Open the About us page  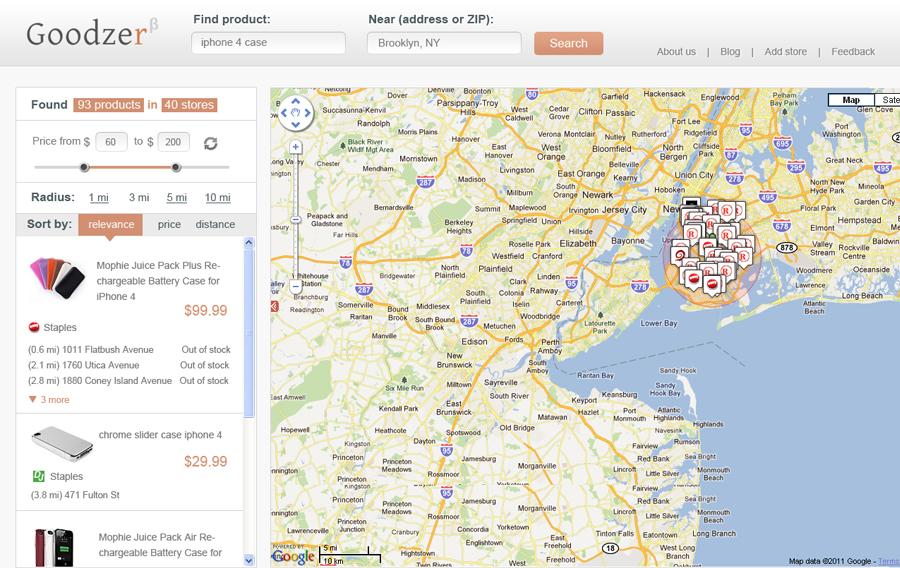pyautogui.click(x=676, y=52)
